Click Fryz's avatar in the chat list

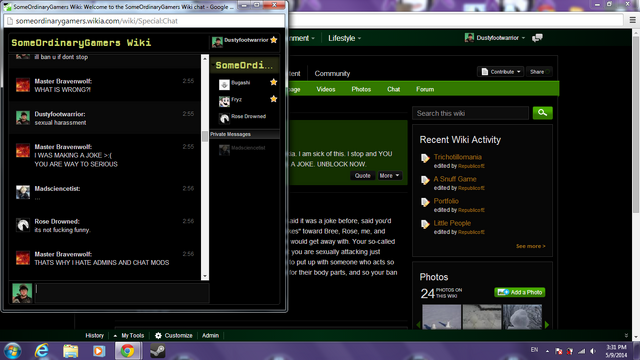224,101
